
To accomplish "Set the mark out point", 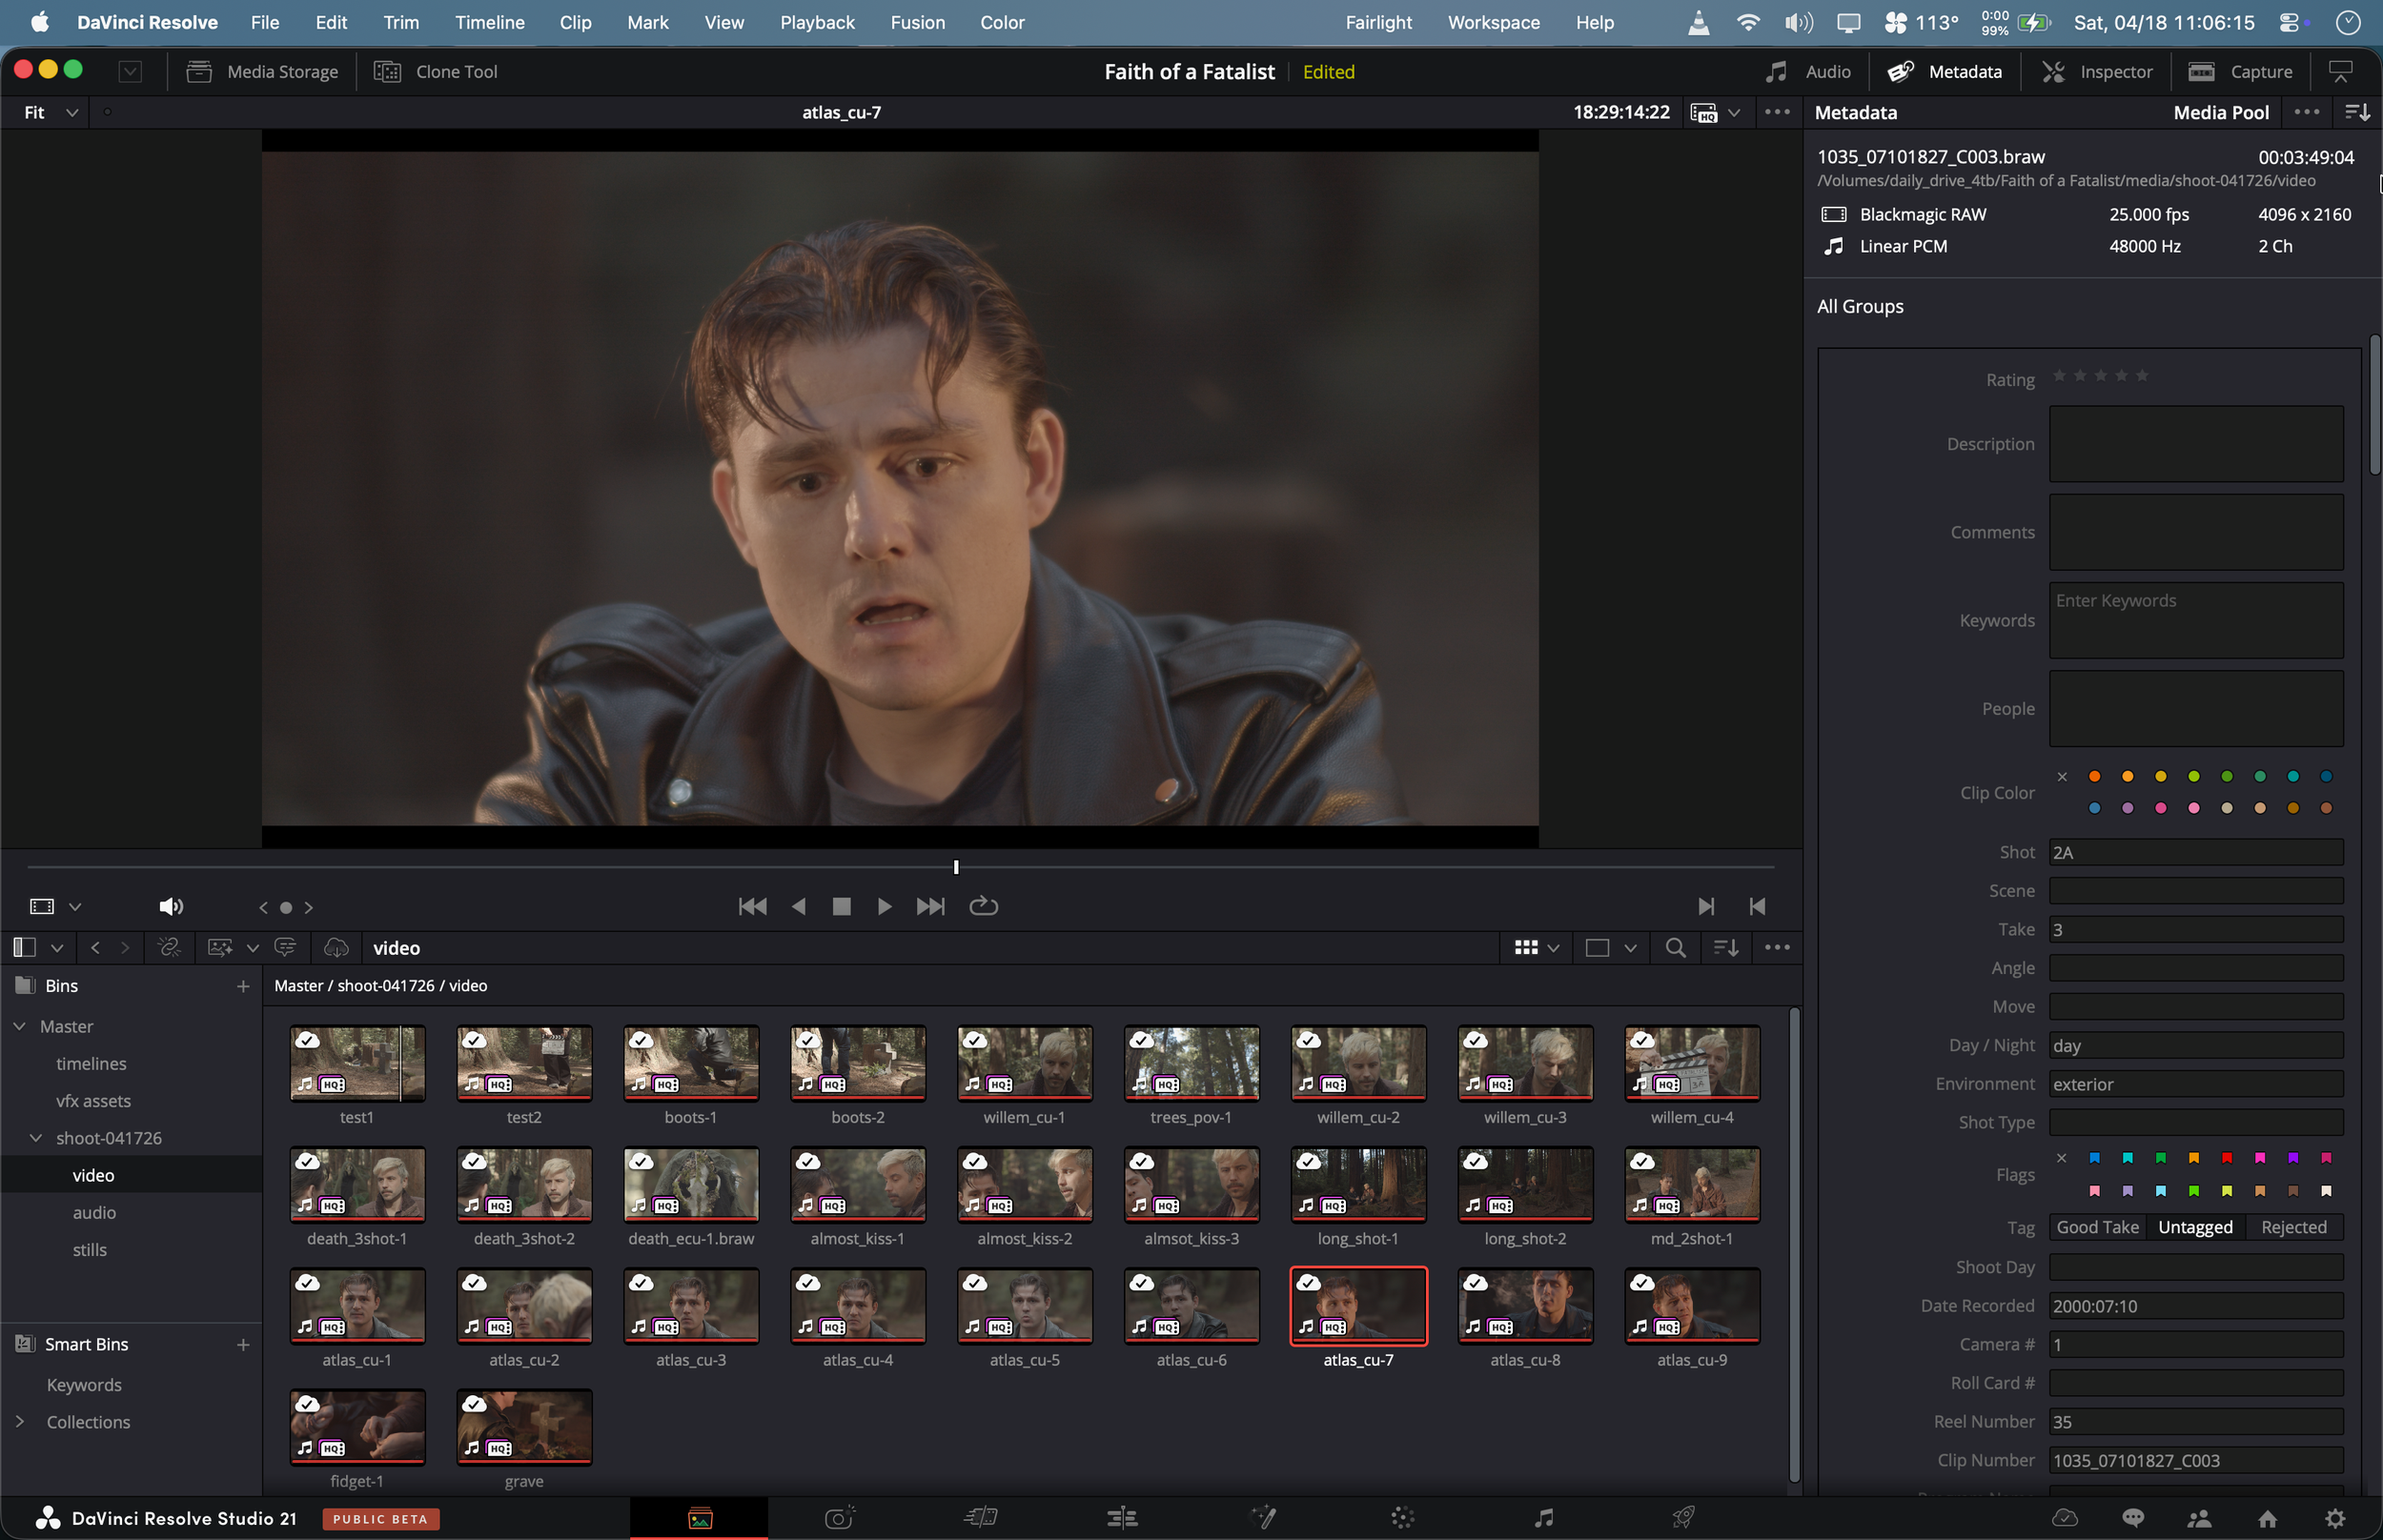I will 1757,906.
